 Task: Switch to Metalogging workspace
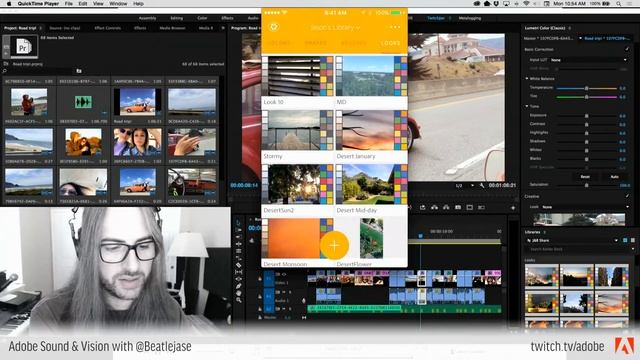click(x=469, y=18)
